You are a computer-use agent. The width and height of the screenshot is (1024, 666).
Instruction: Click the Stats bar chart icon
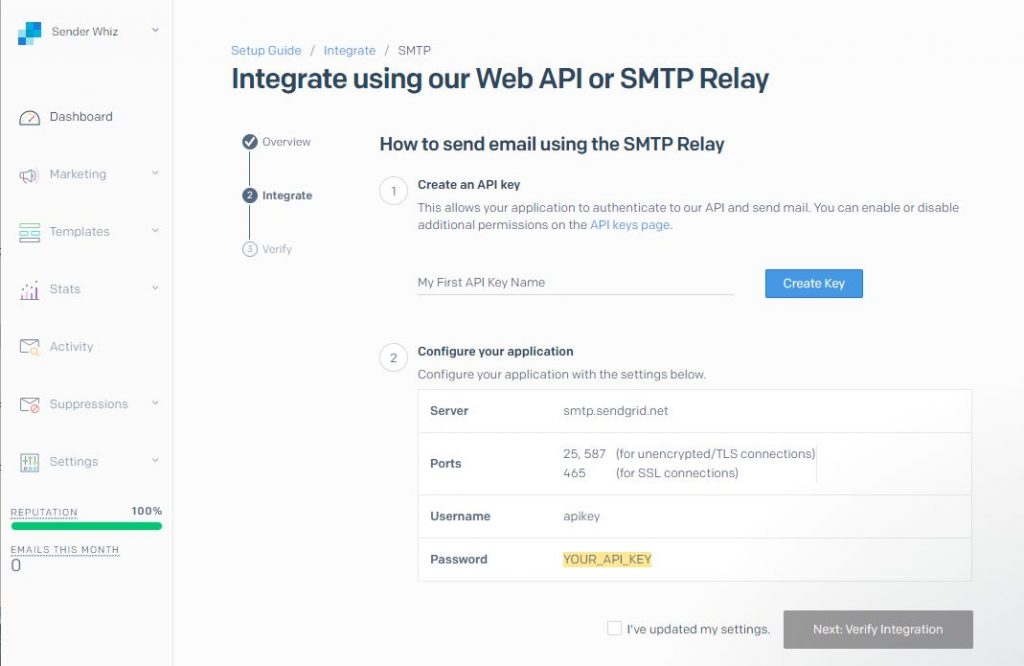tap(30, 290)
